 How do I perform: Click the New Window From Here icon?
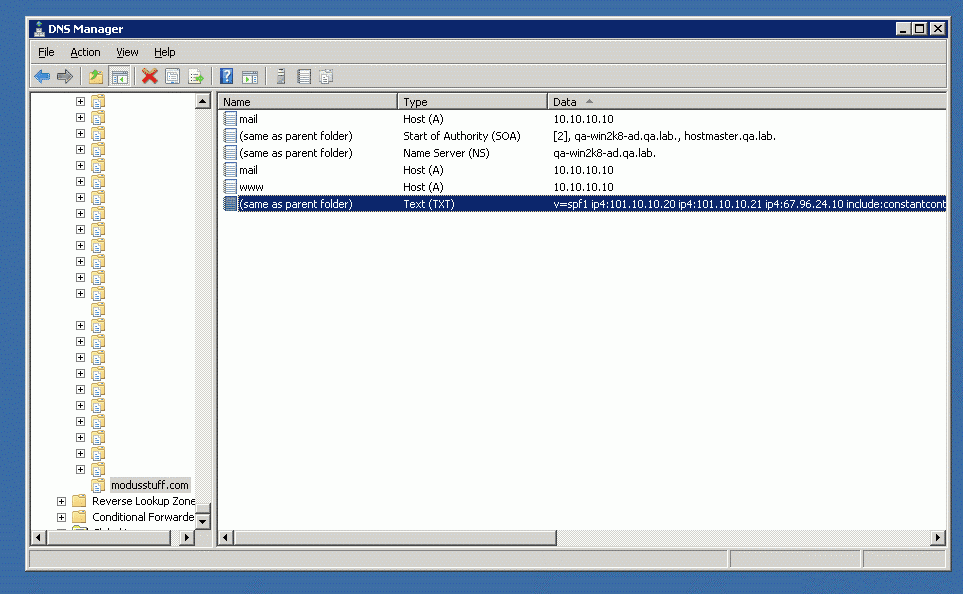[250, 76]
